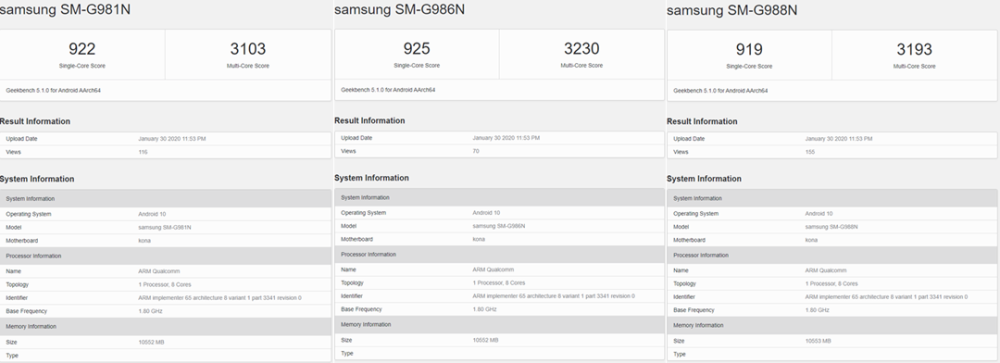1000x363 pixels.
Task: Click the Views value 155
Action: pyautogui.click(x=810, y=152)
